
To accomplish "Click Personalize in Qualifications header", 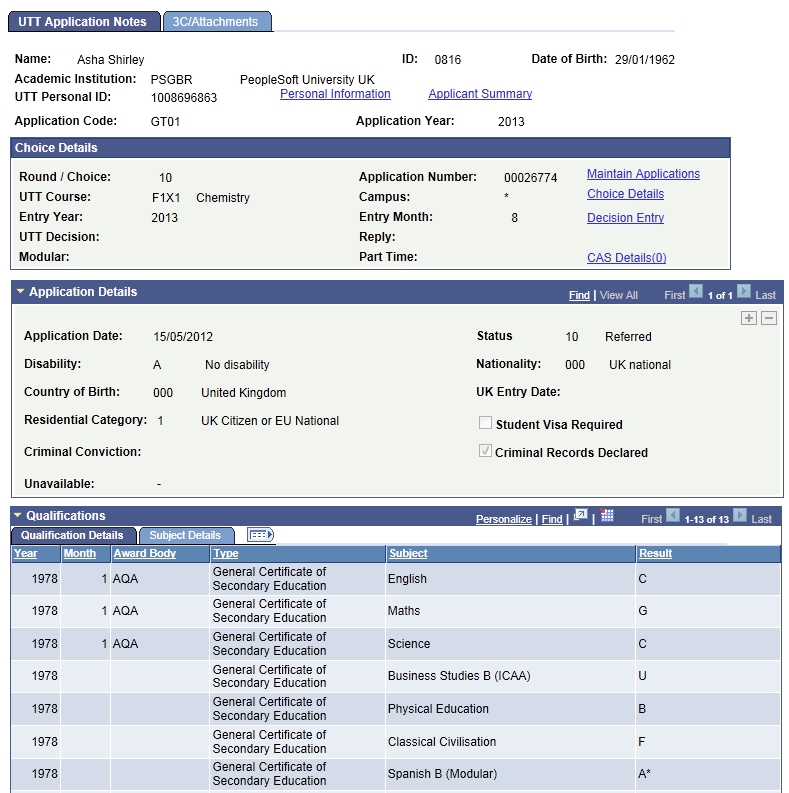I will coord(504,519).
